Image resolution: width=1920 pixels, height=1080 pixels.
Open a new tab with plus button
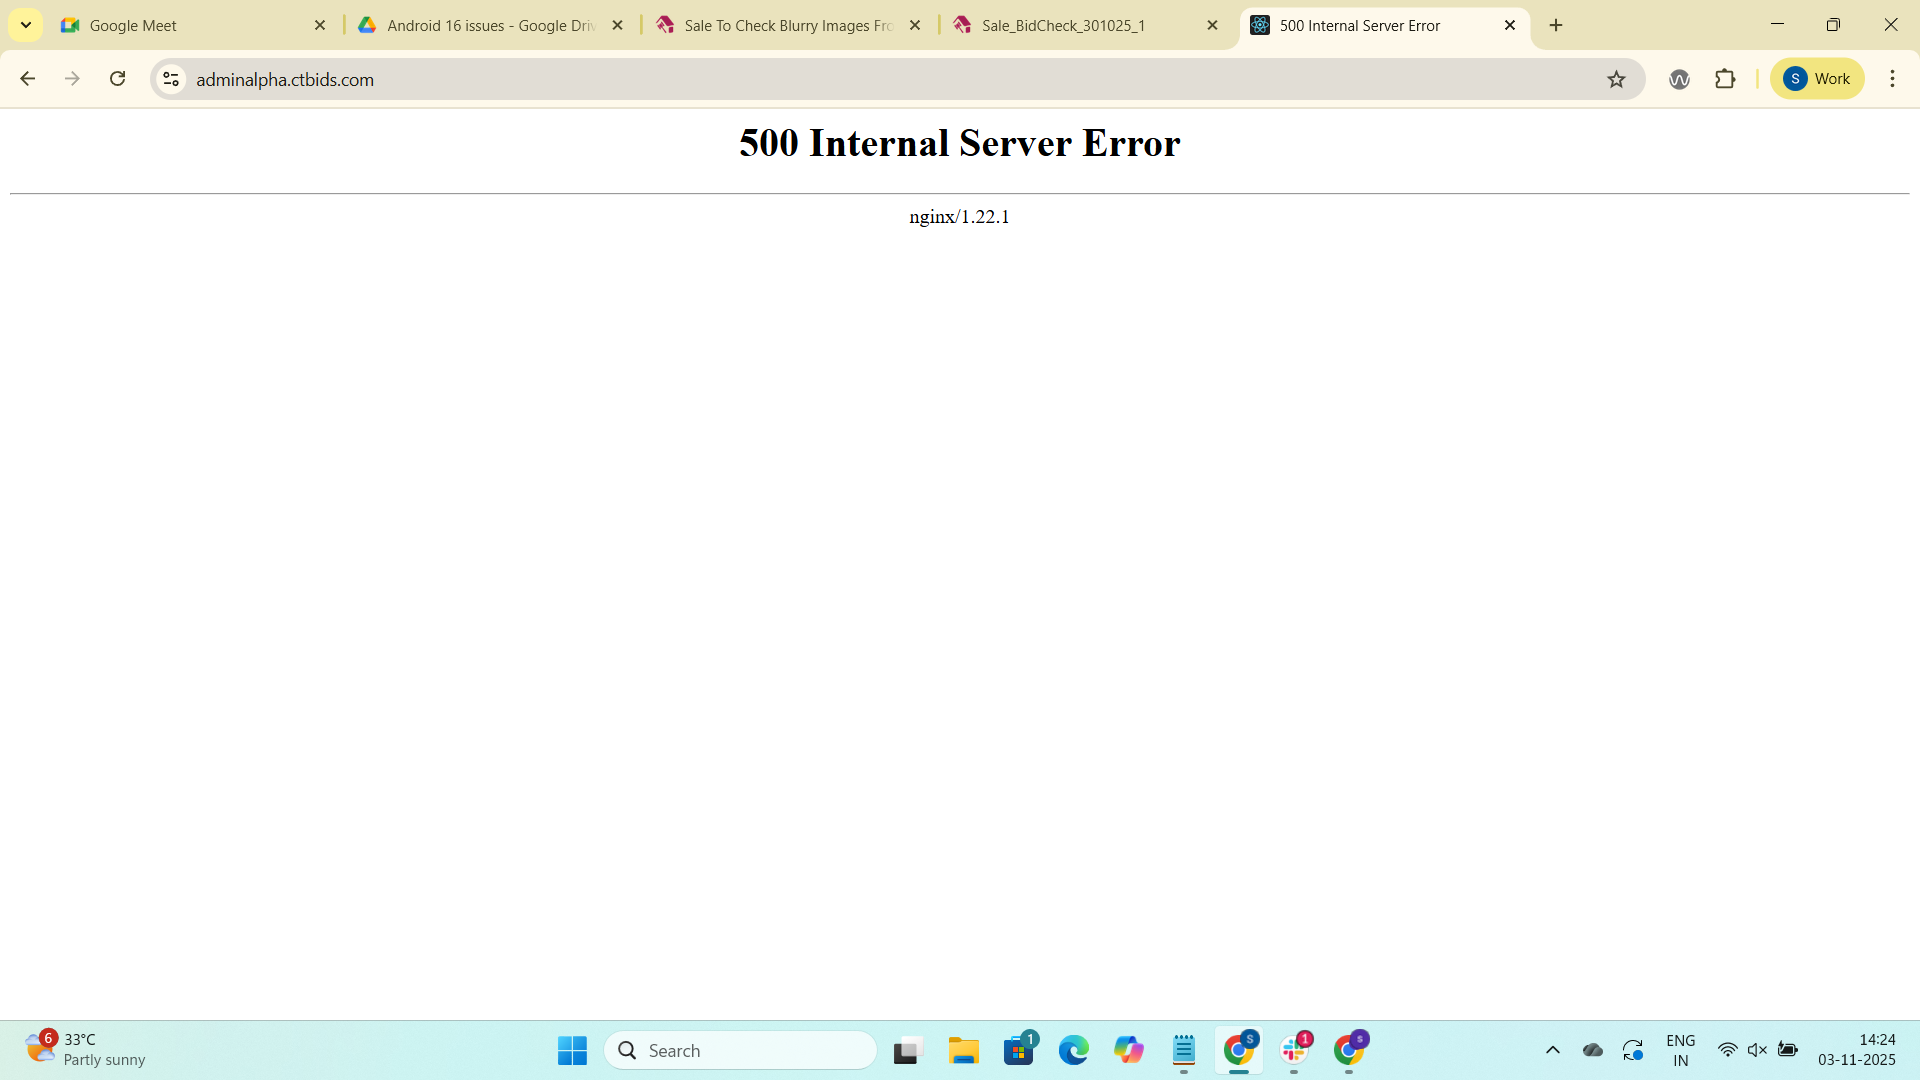pos(1556,25)
